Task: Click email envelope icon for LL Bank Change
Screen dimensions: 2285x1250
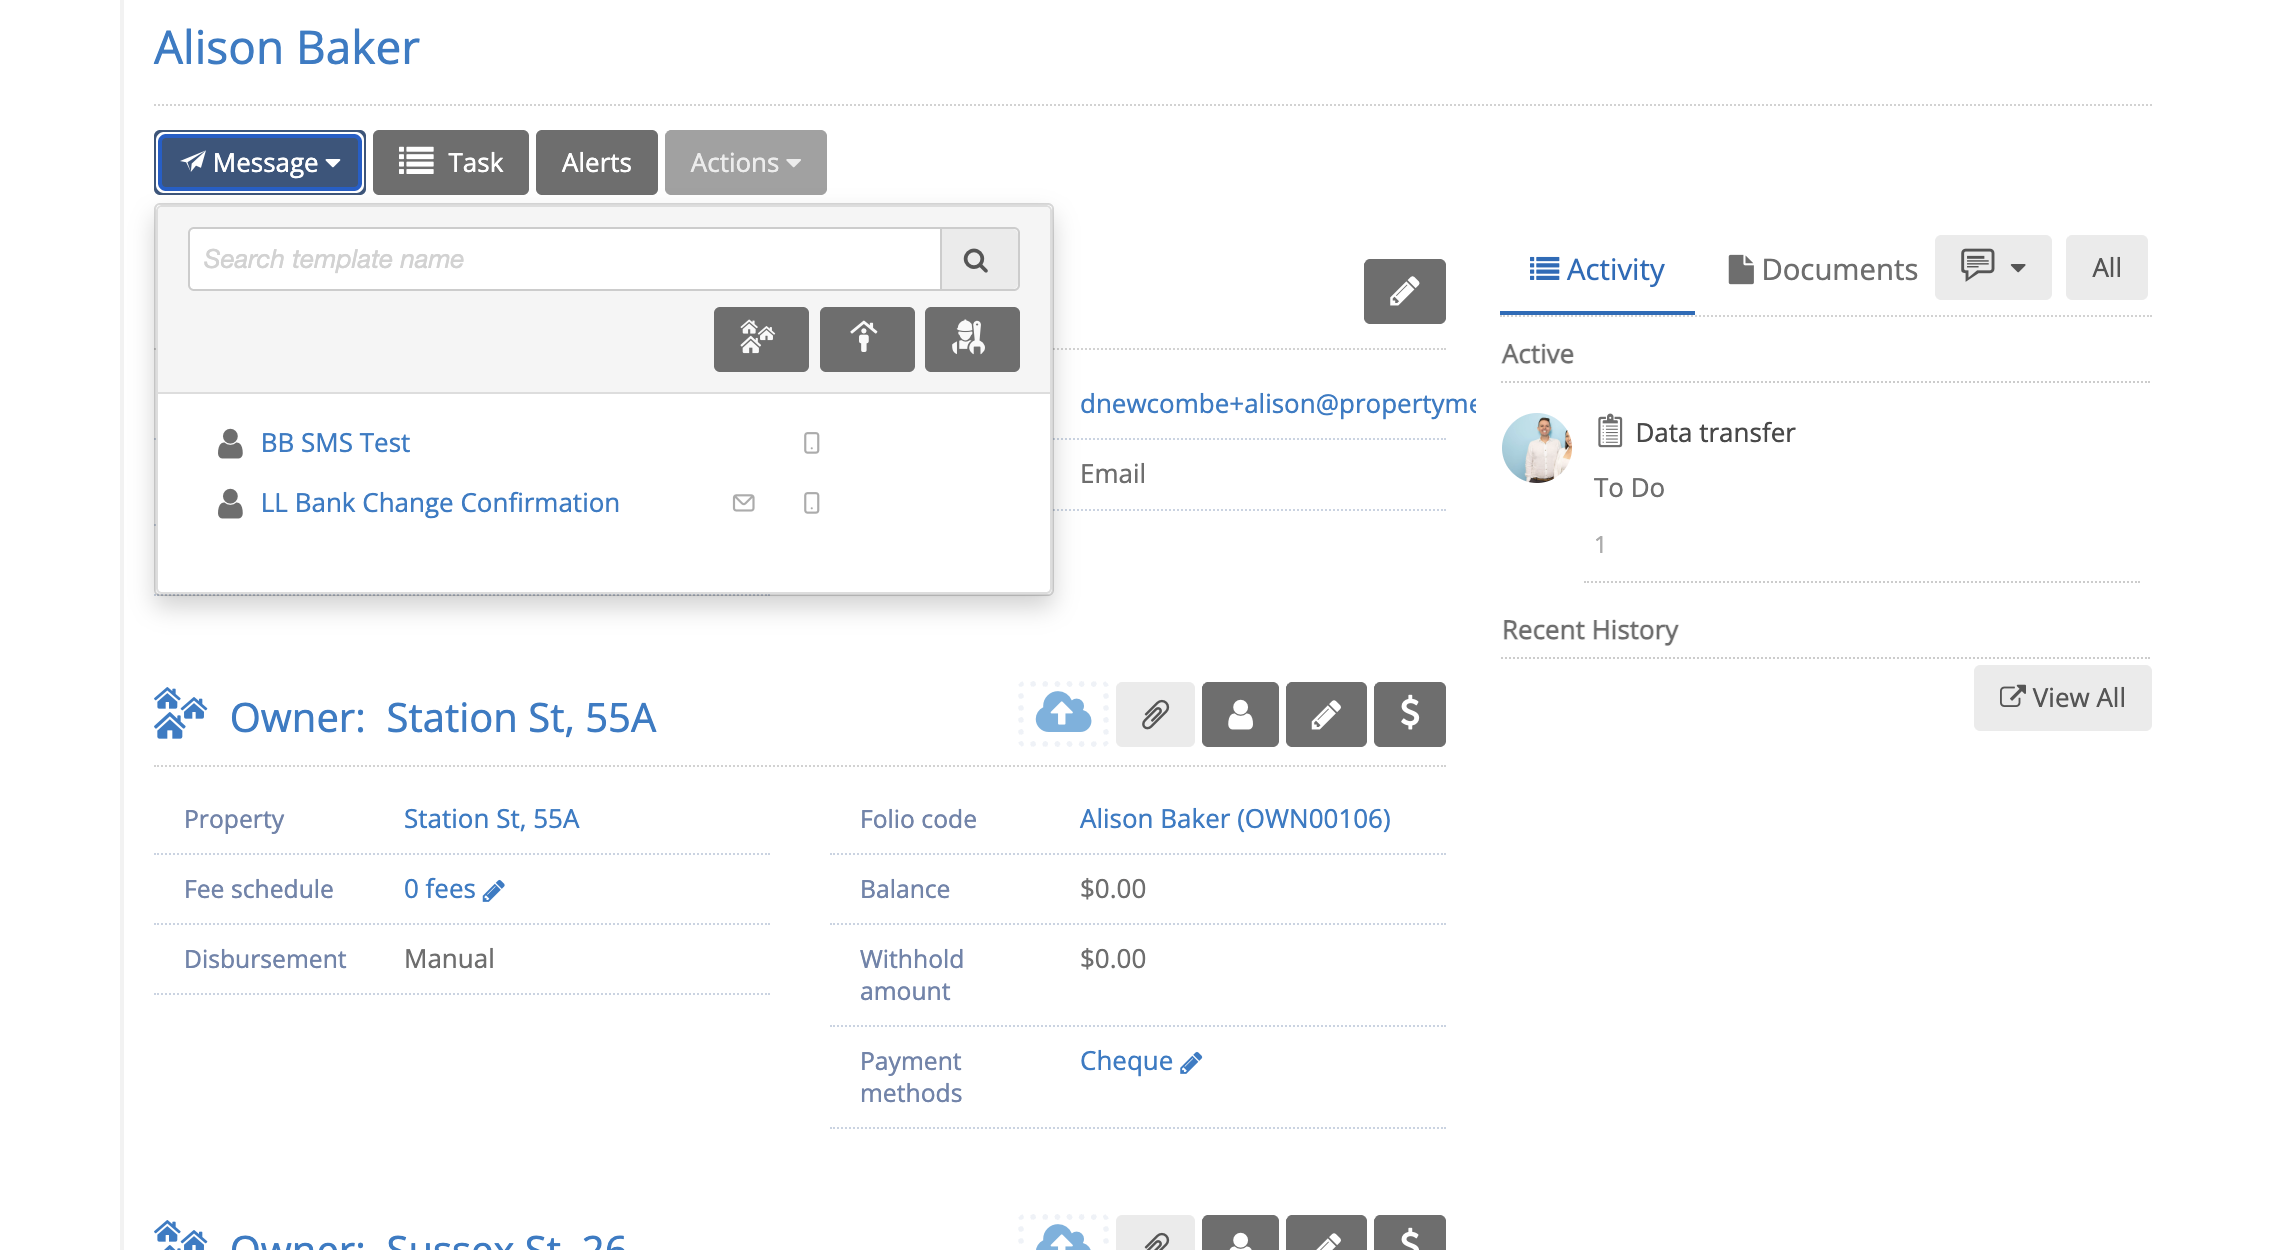Action: point(743,503)
